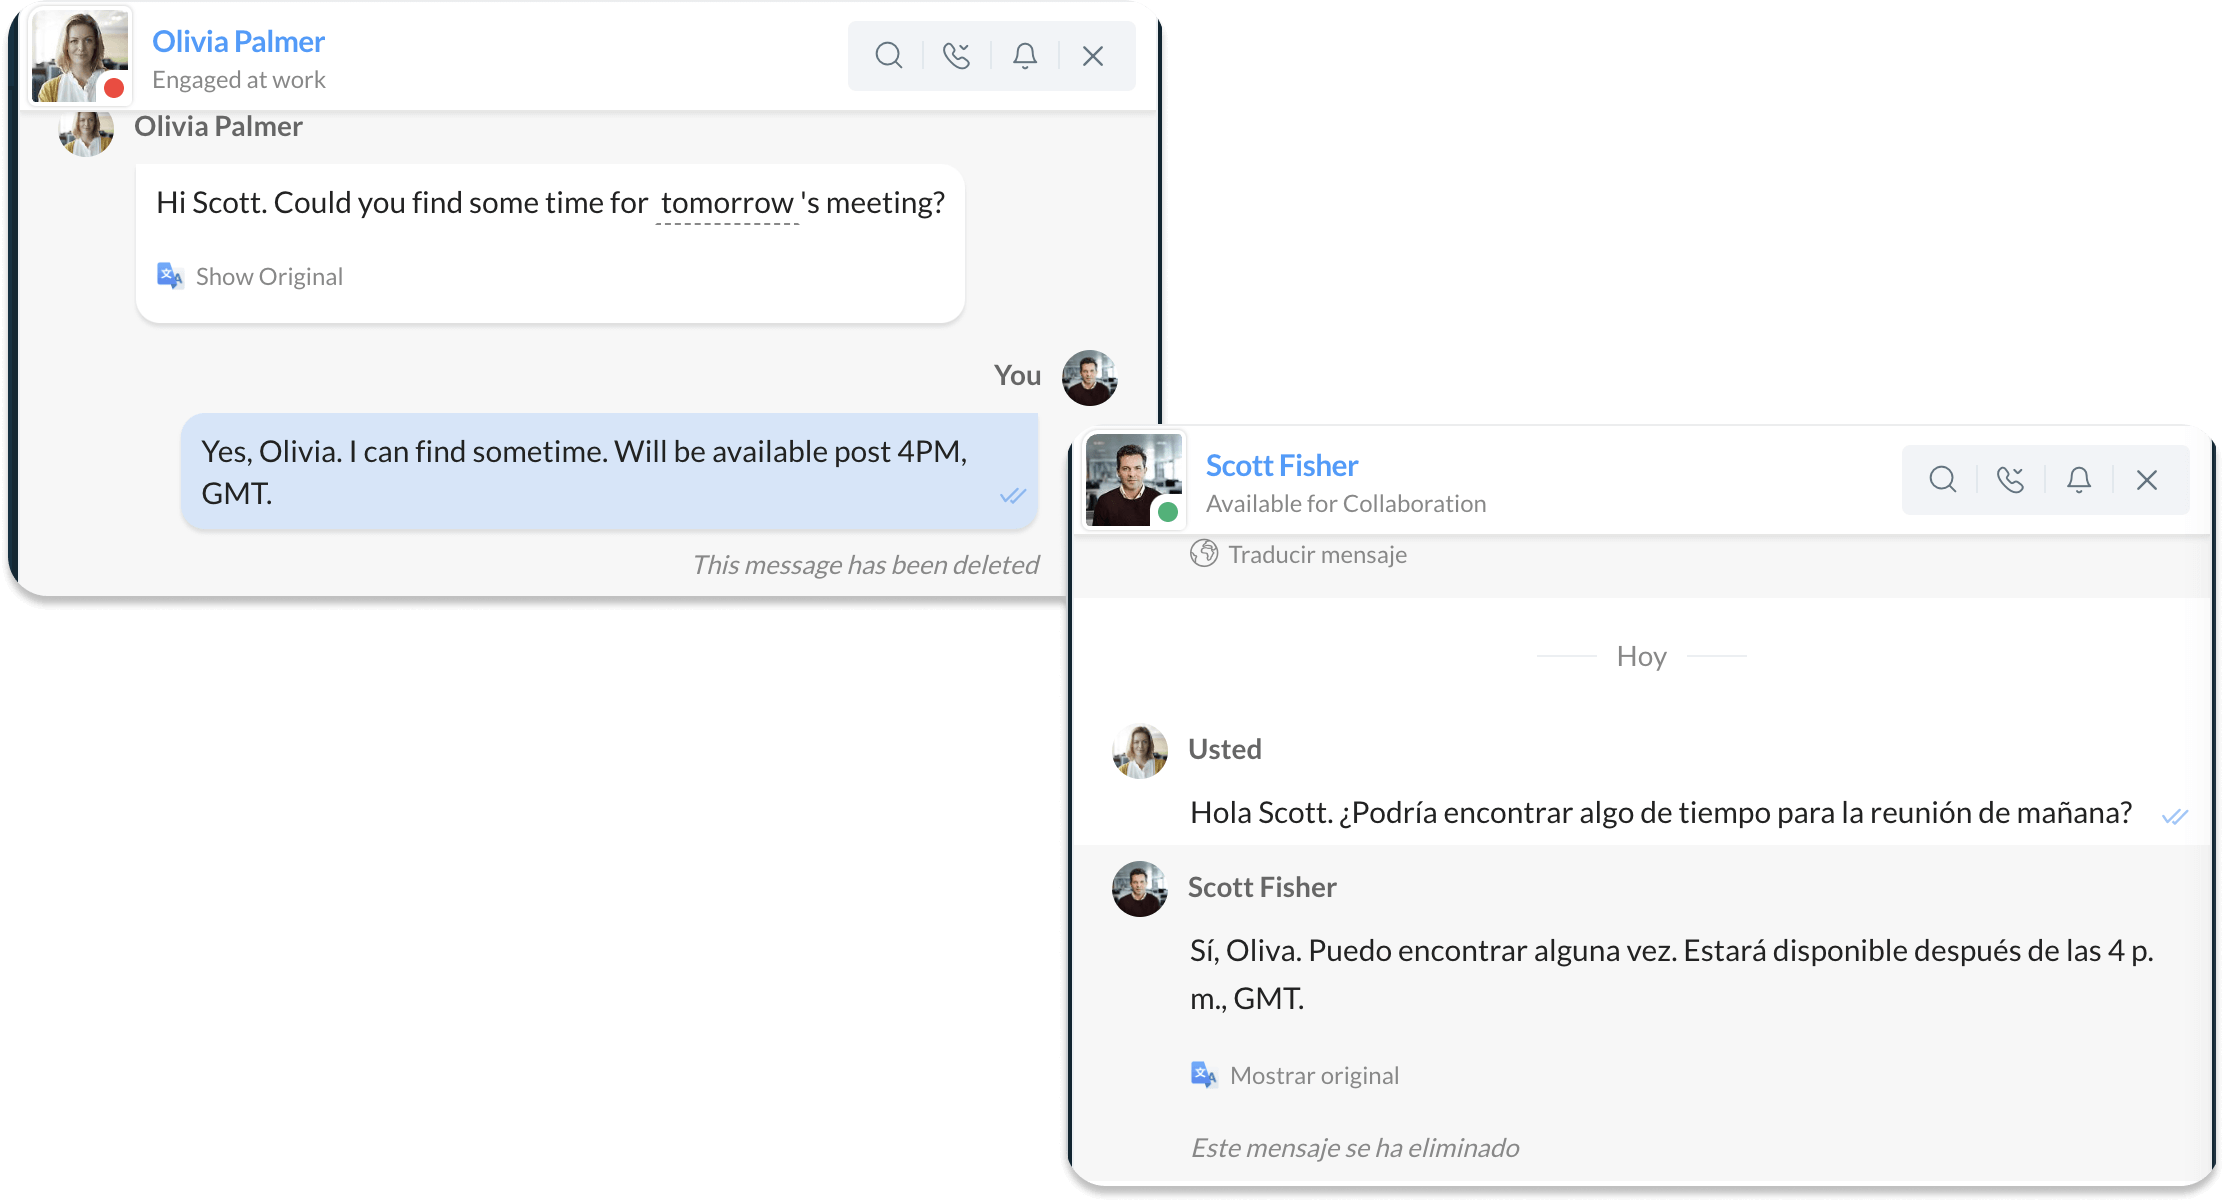Click notification bell in Olivia Palmer chat
This screenshot has width=2228, height=1202.
(x=1024, y=55)
